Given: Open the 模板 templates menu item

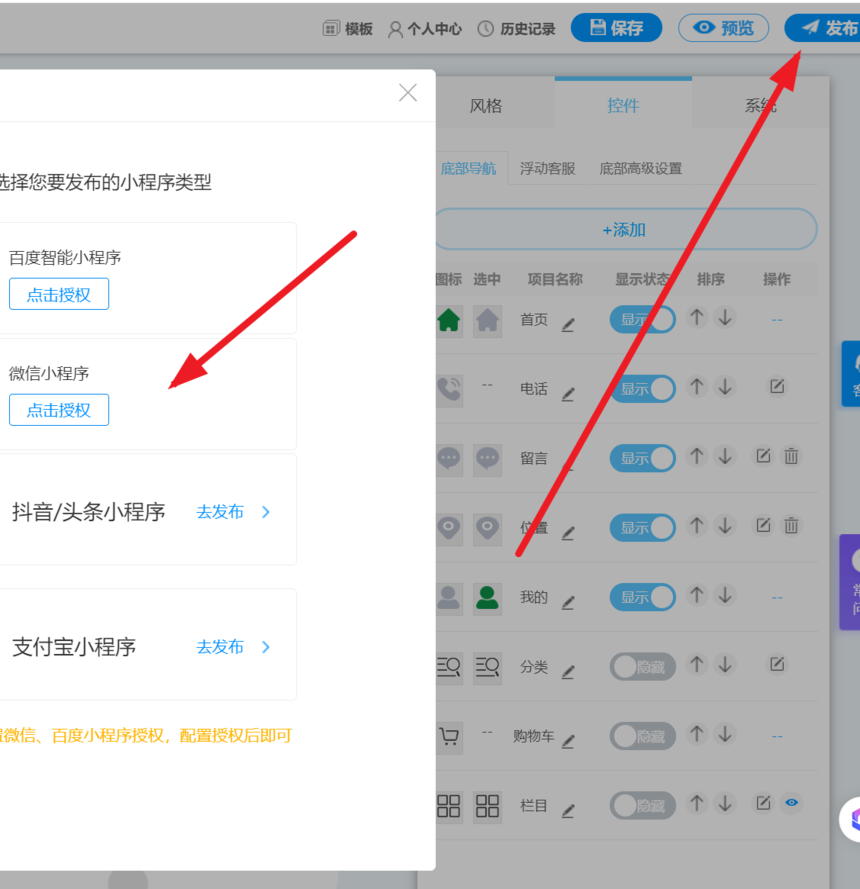Looking at the screenshot, I should pyautogui.click(x=348, y=29).
